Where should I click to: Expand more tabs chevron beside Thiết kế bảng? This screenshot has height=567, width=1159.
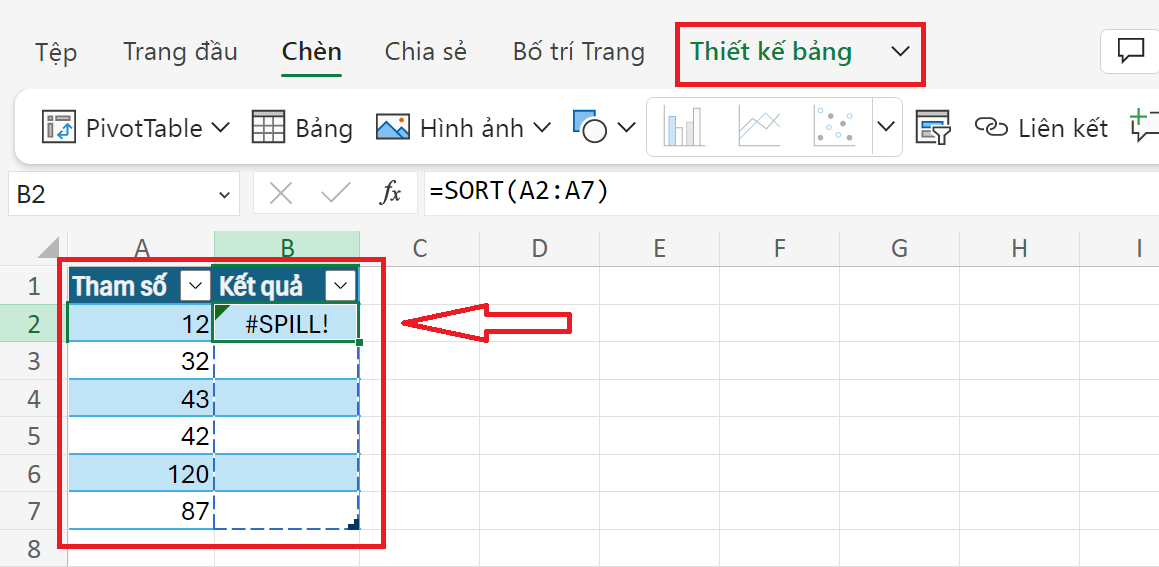pyautogui.click(x=900, y=52)
